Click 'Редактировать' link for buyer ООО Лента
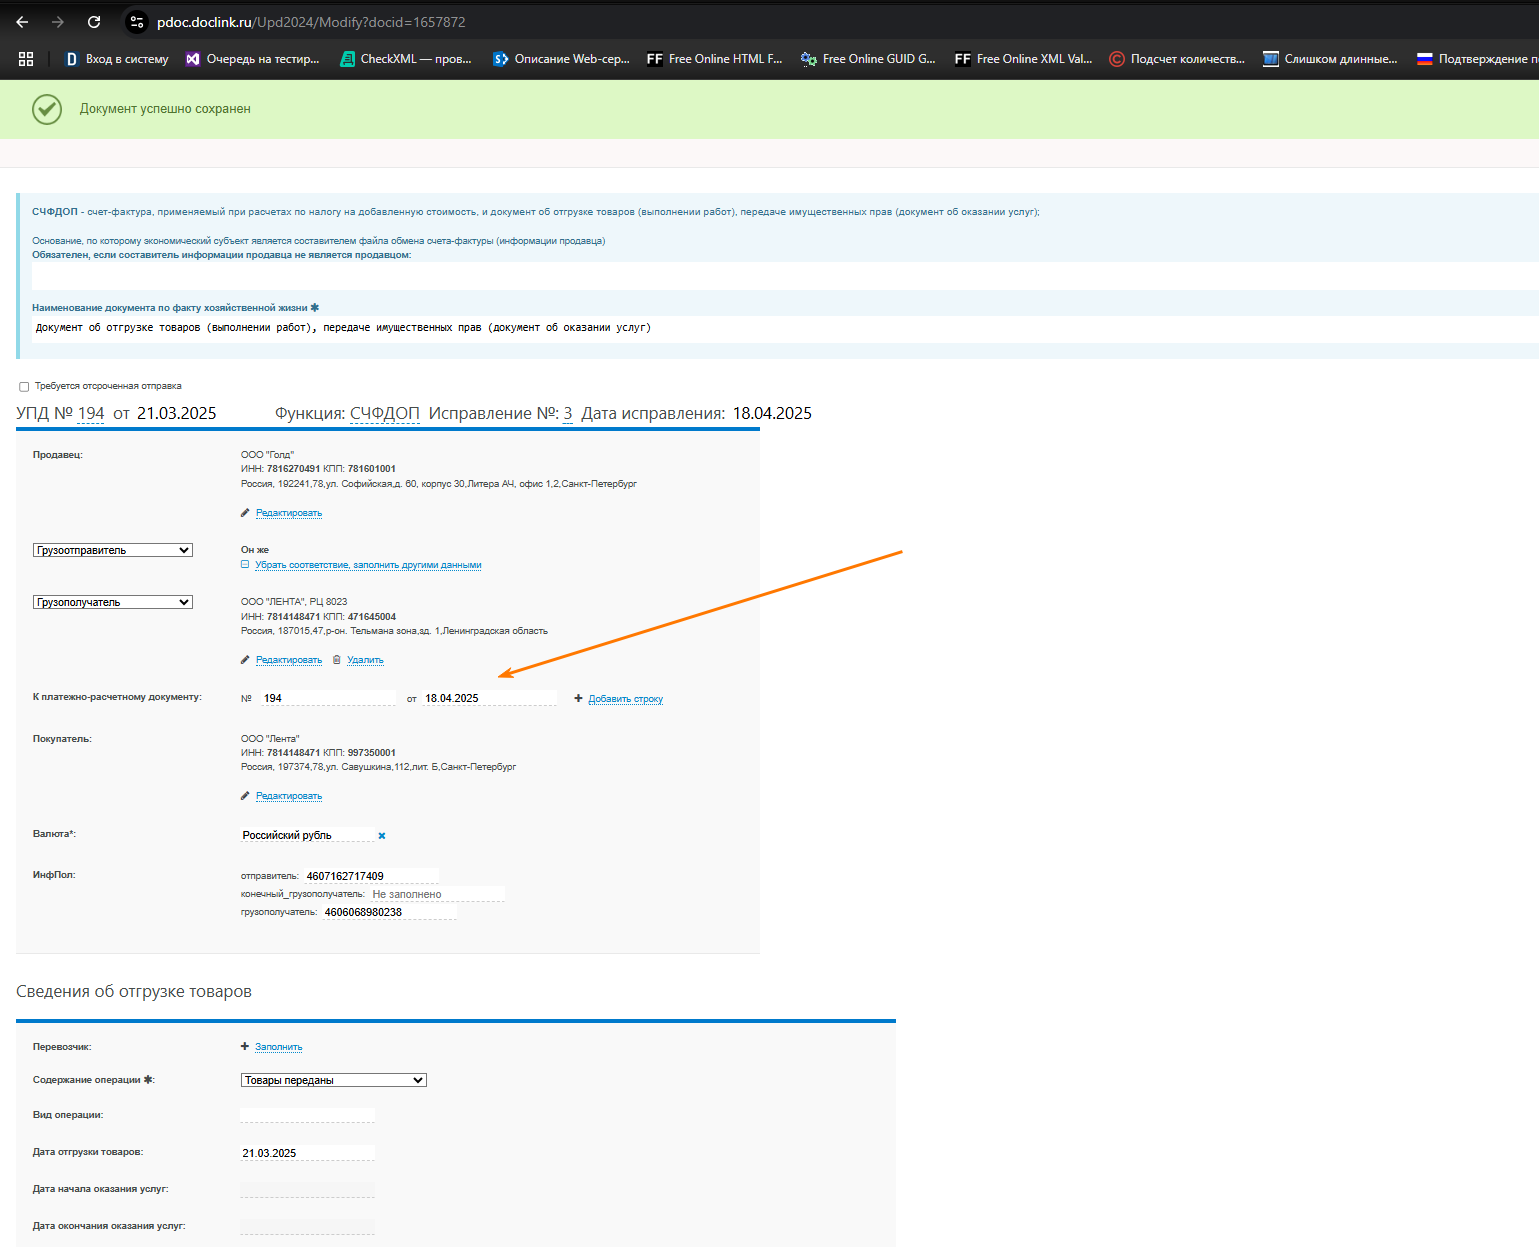 pos(289,796)
